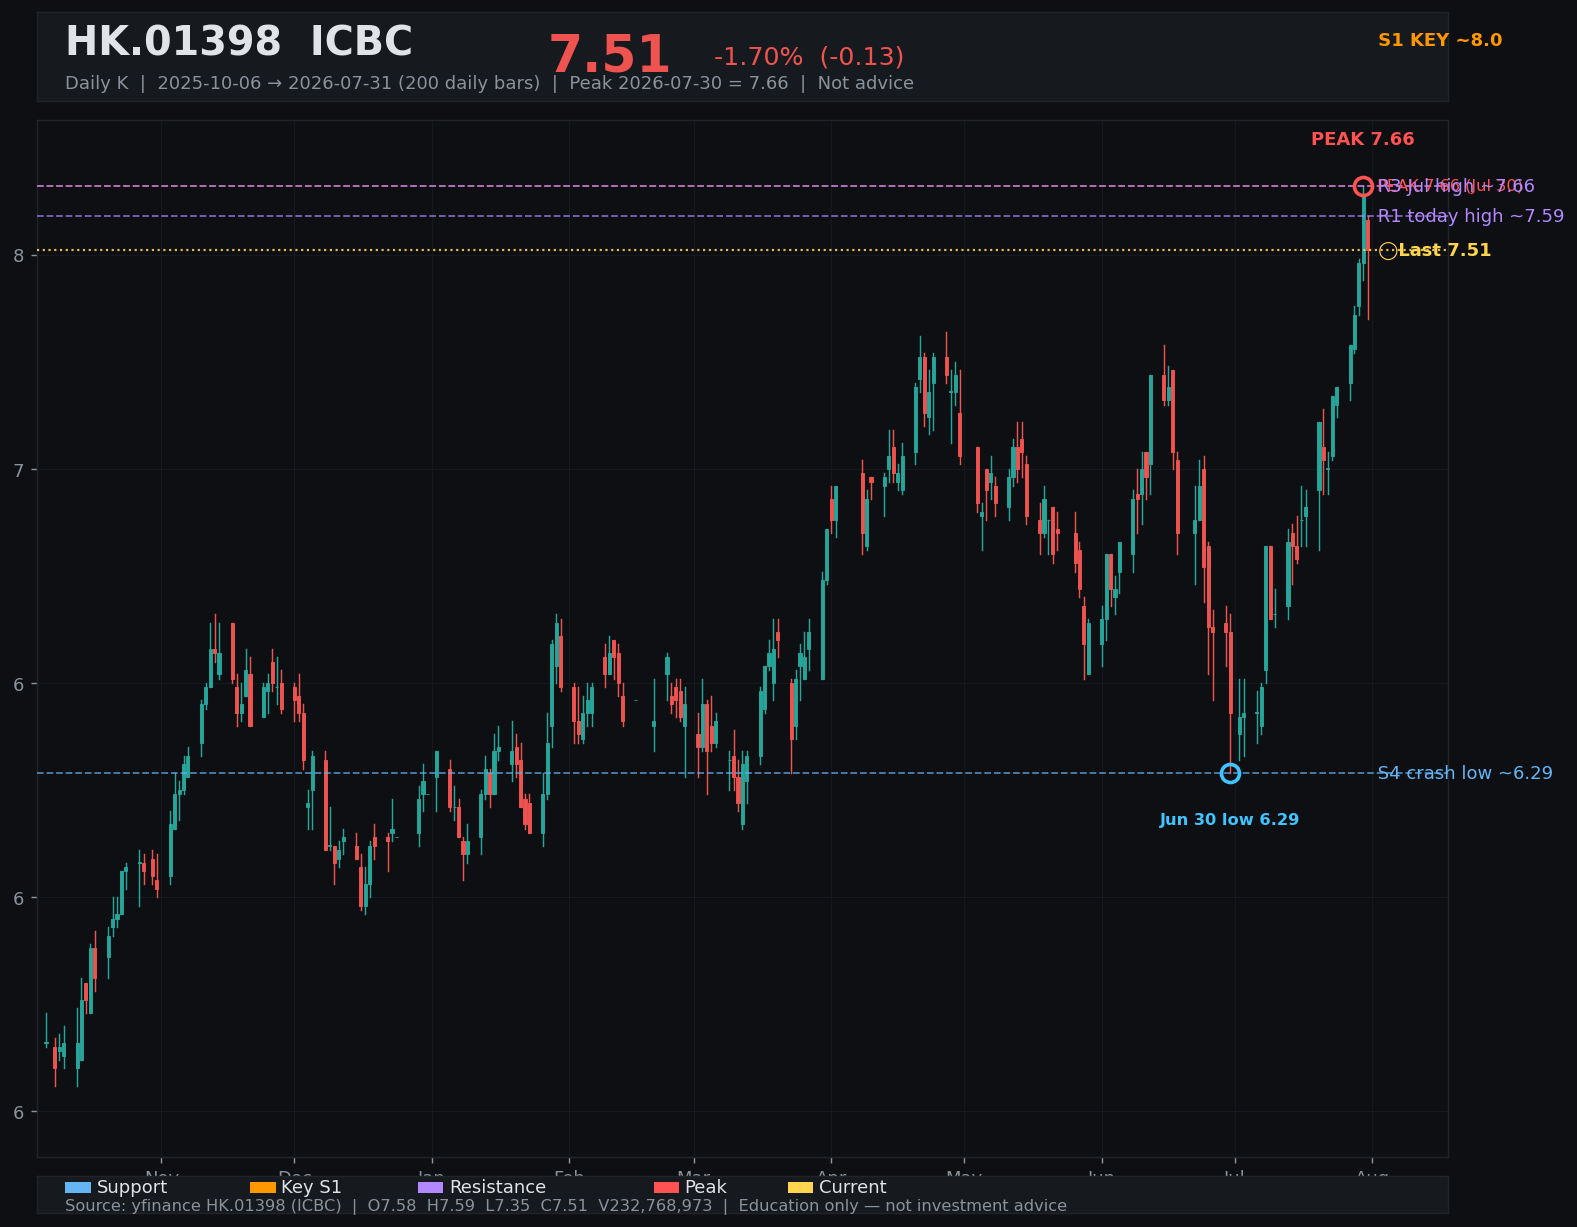This screenshot has width=1577, height=1227.
Task: Click the y-axis tick label 8
Action: click(19, 255)
